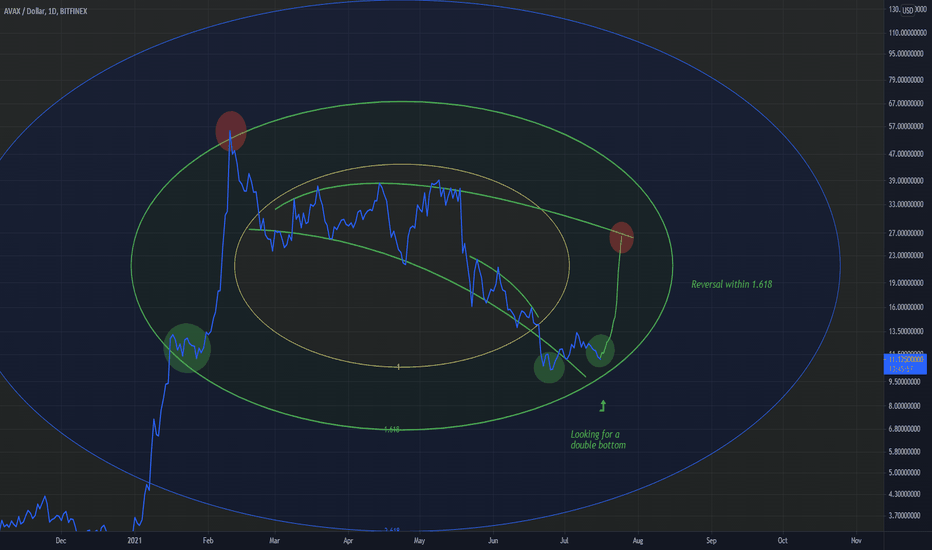Open the USD currency selector
The image size is (932, 550).
tap(908, 10)
